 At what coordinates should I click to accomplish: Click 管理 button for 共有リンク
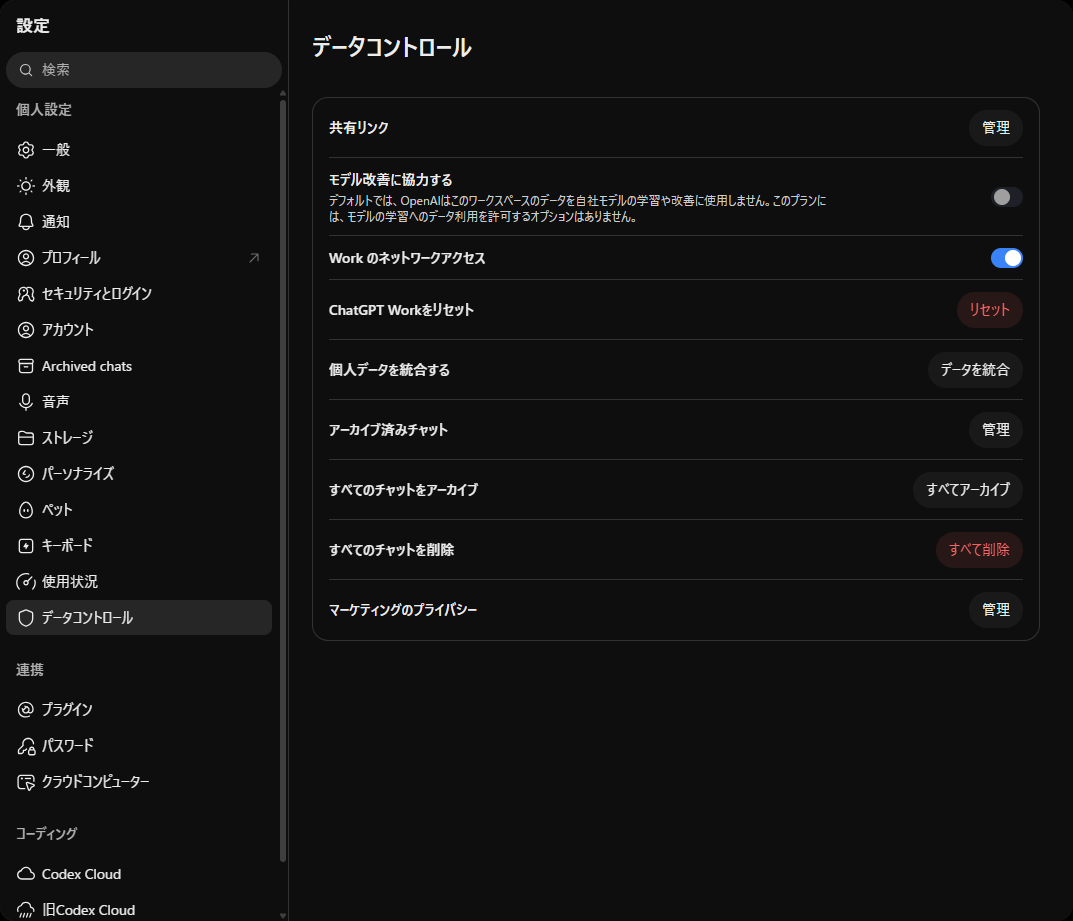tap(996, 128)
